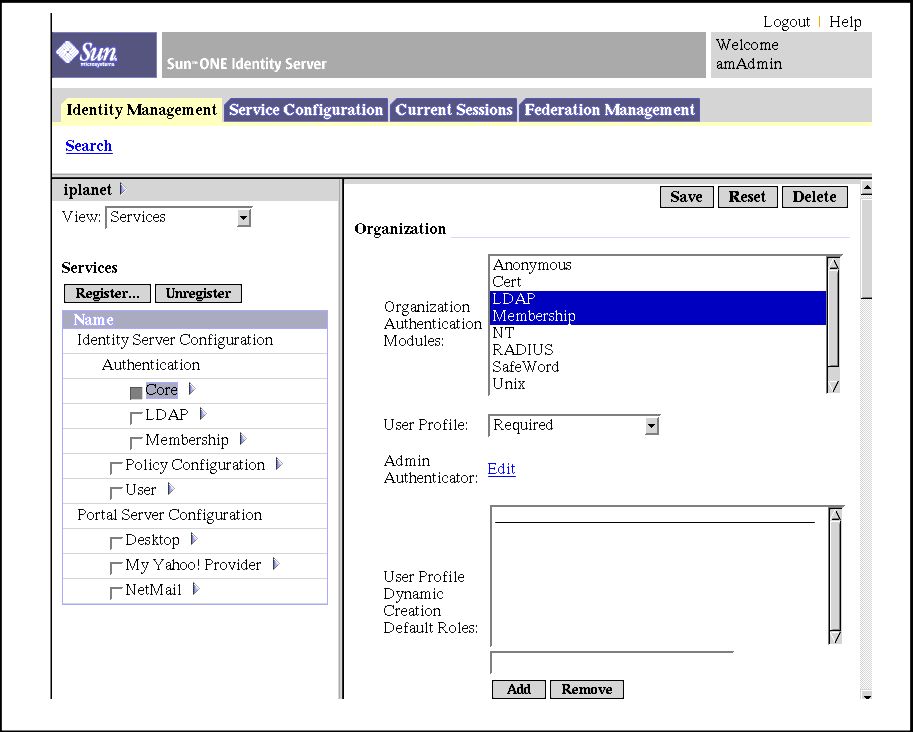Select SafeWord in the authentication modules list

tap(658, 367)
